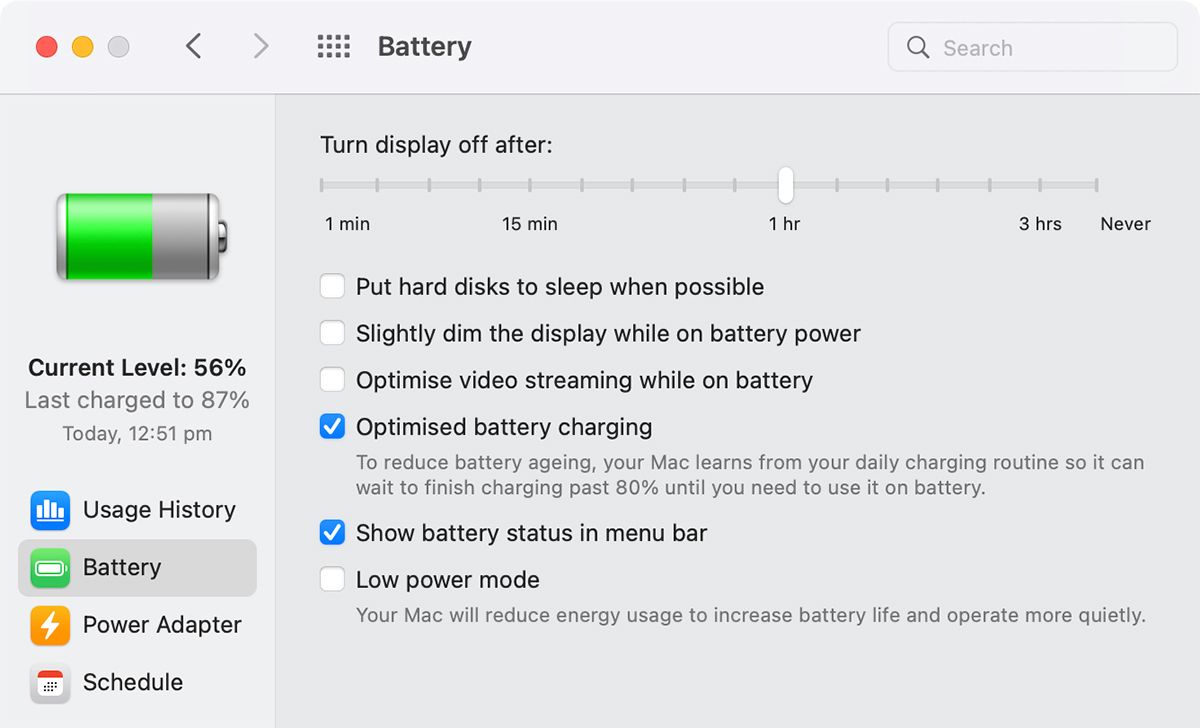
Task: Set display-off slider to Never
Action: [1096, 185]
